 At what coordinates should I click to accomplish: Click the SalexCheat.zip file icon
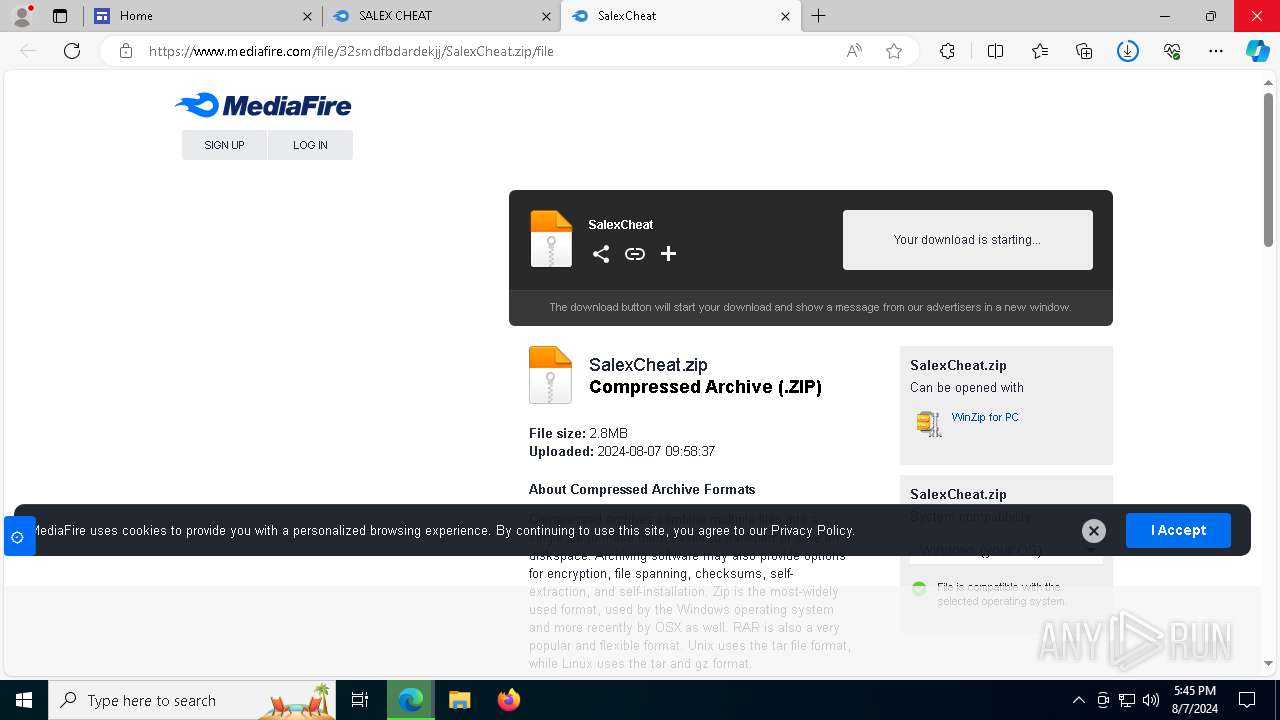[550, 375]
